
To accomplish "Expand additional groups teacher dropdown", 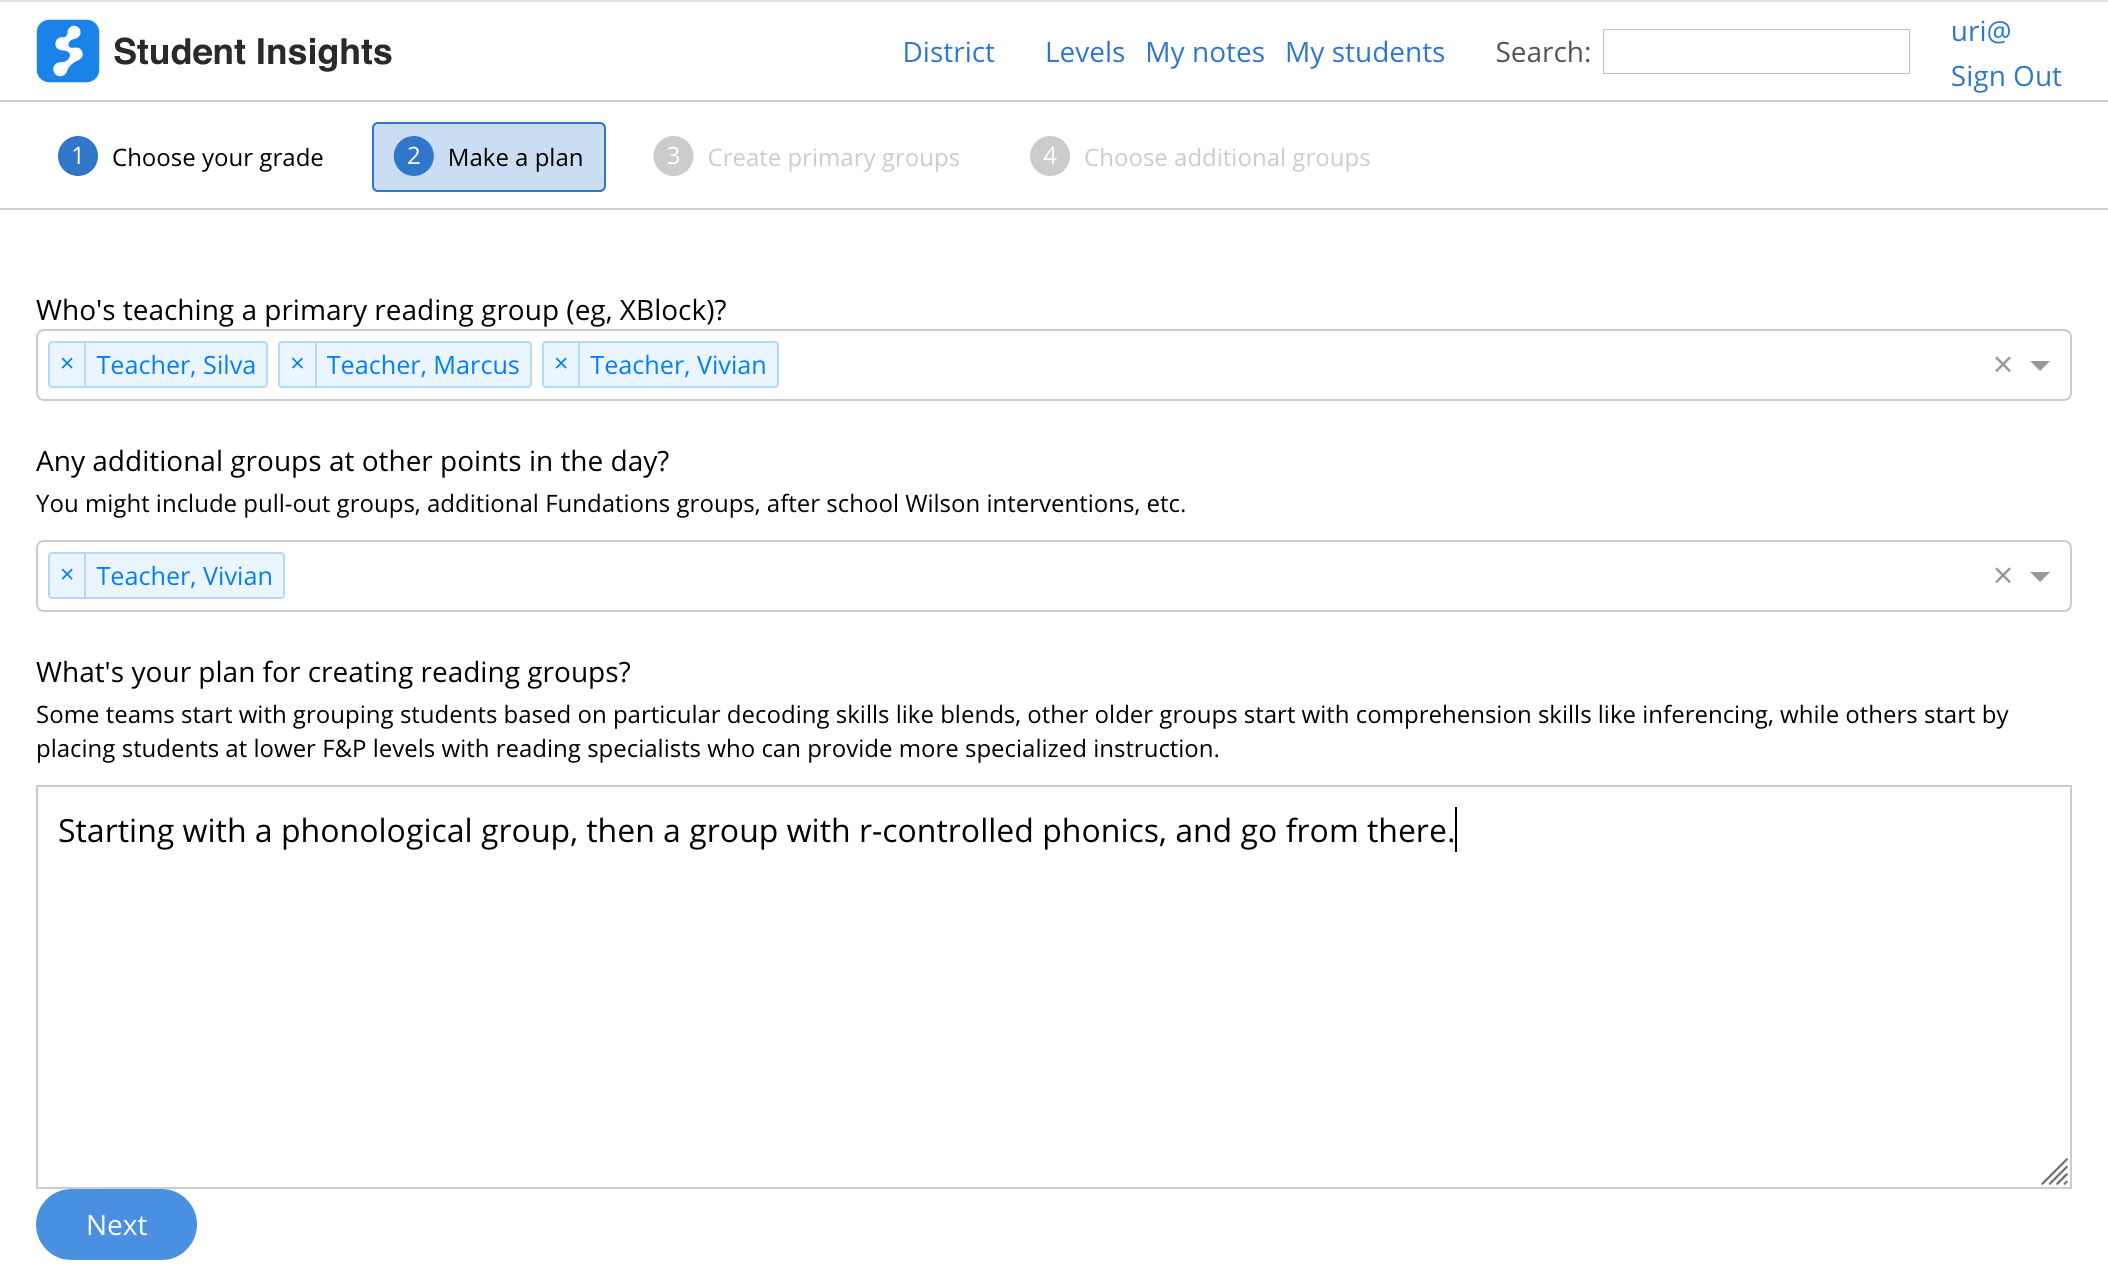I will point(2040,576).
